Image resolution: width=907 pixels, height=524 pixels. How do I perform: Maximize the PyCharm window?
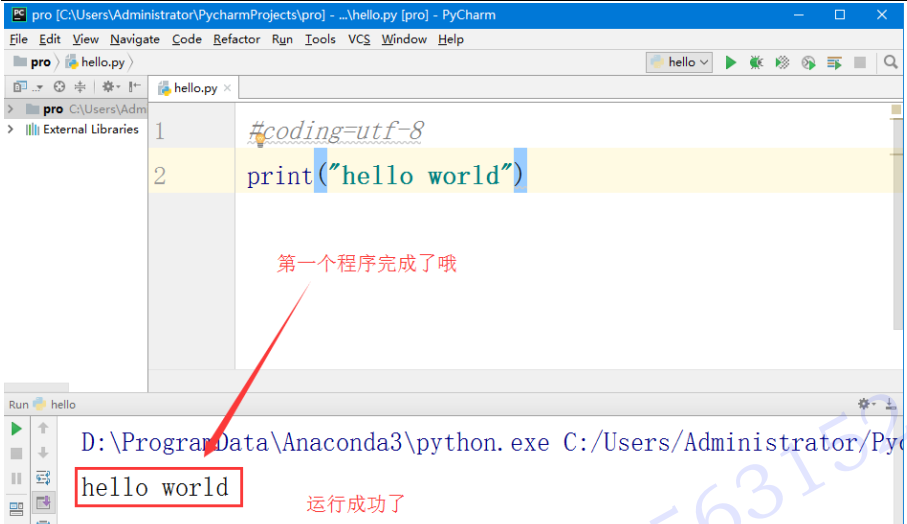pyautogui.click(x=840, y=15)
